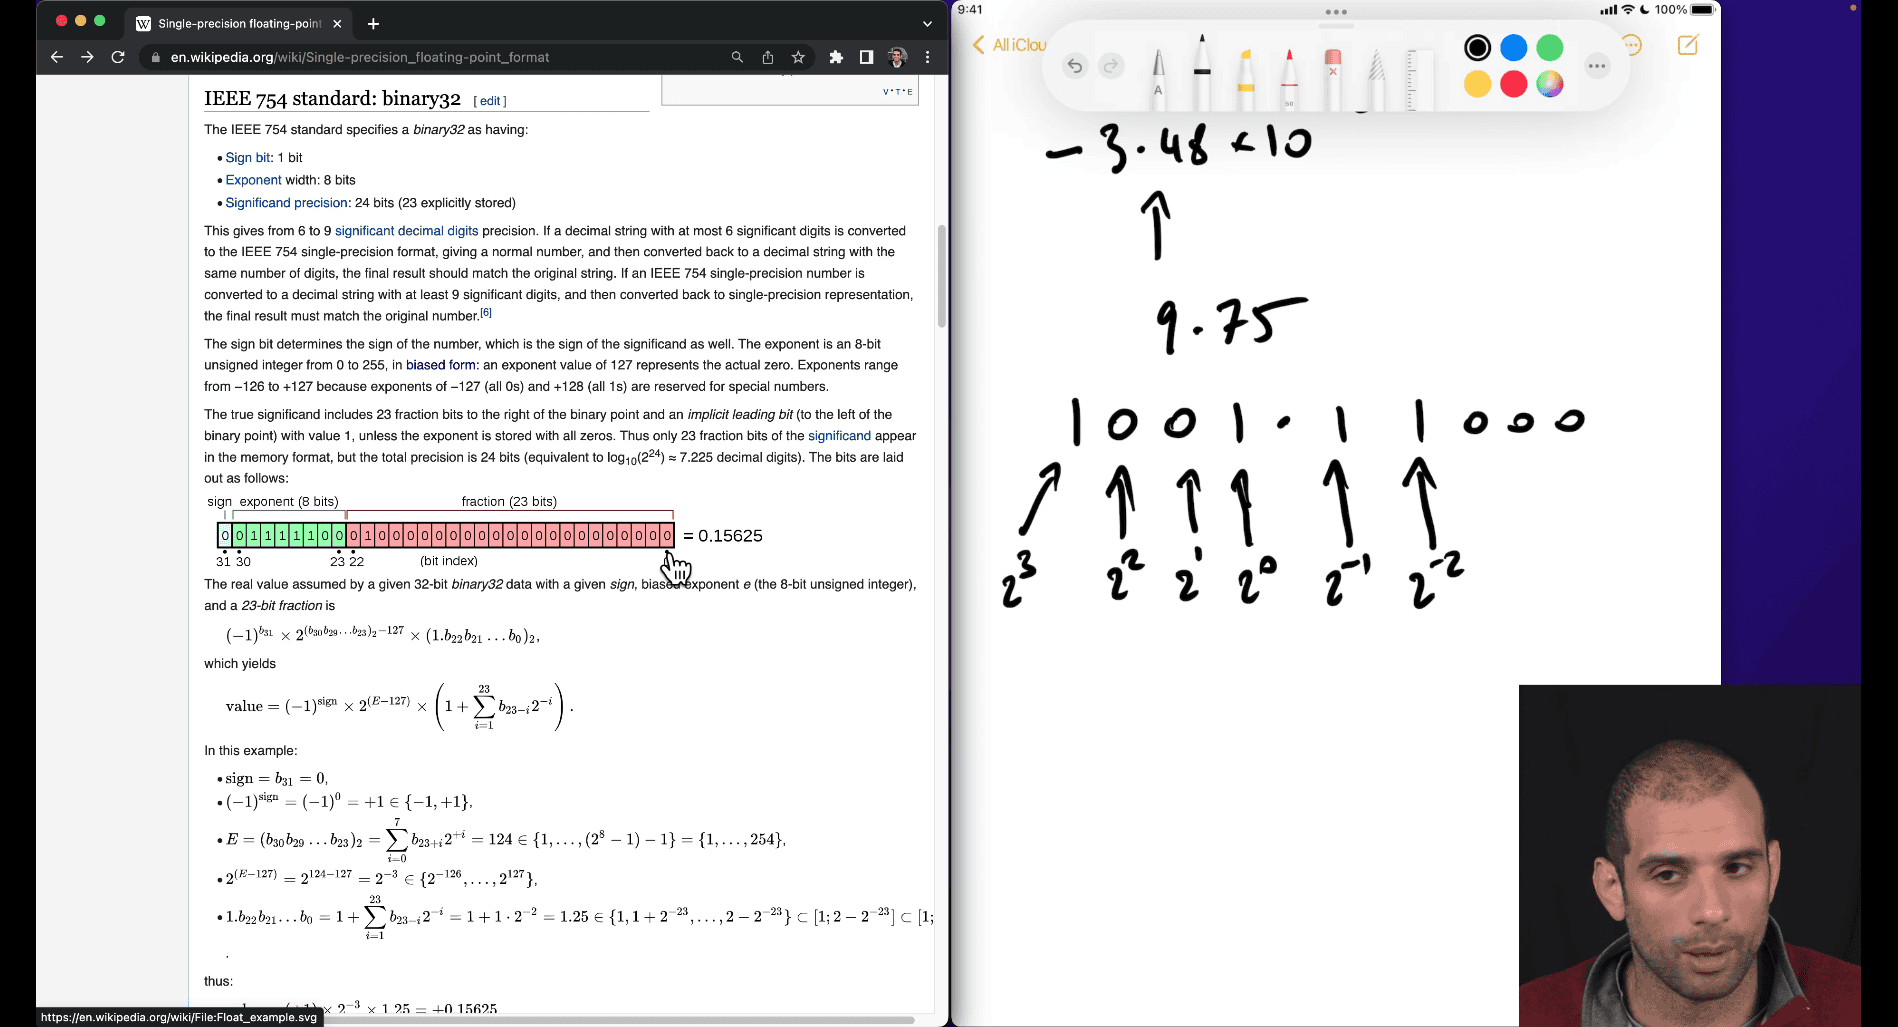
Task: Open the rainbow color picker wheel
Action: point(1550,84)
